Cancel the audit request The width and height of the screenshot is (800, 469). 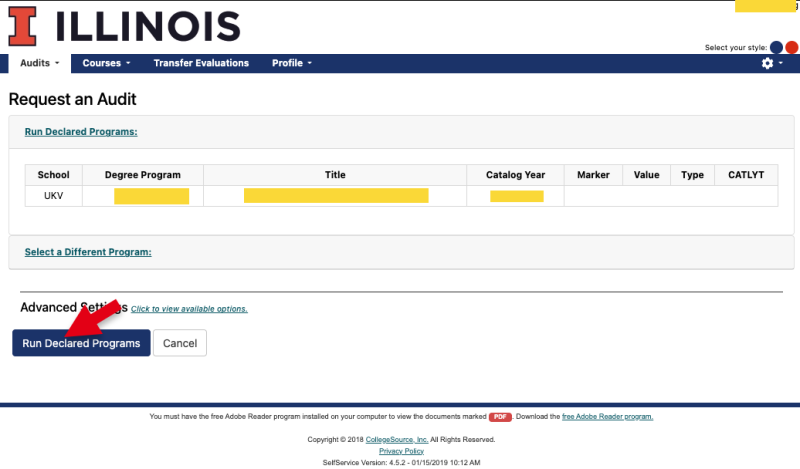click(180, 343)
